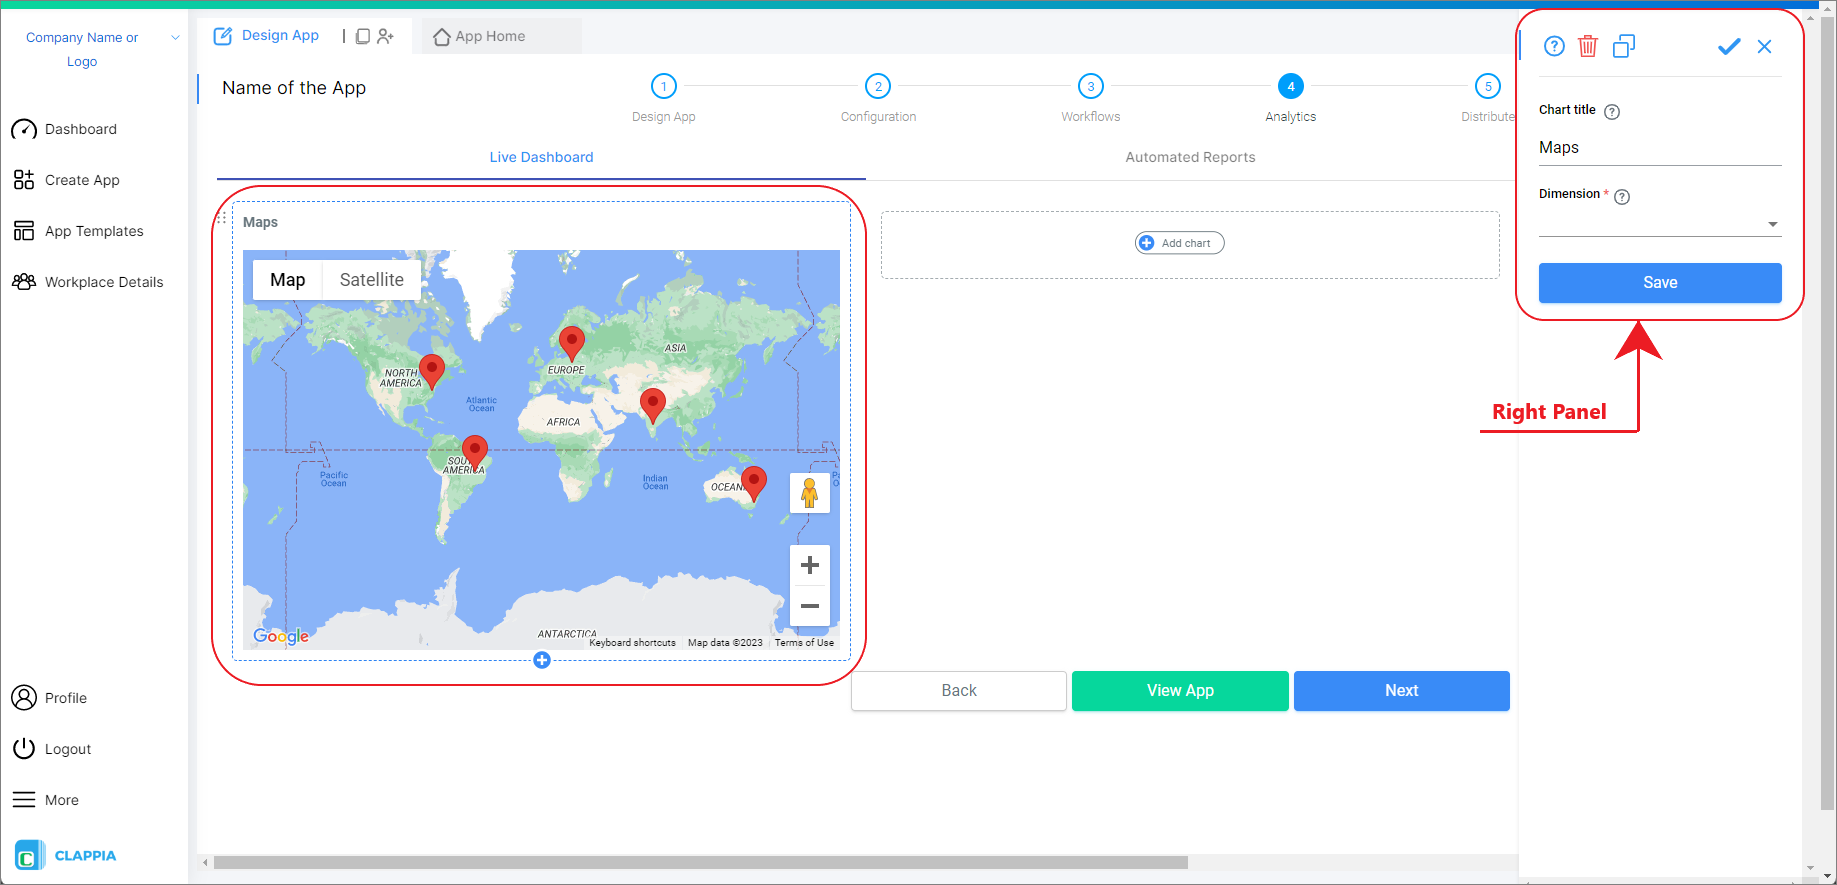Click the North America map pin
This screenshot has height=885, width=1837.
[x=432, y=371]
